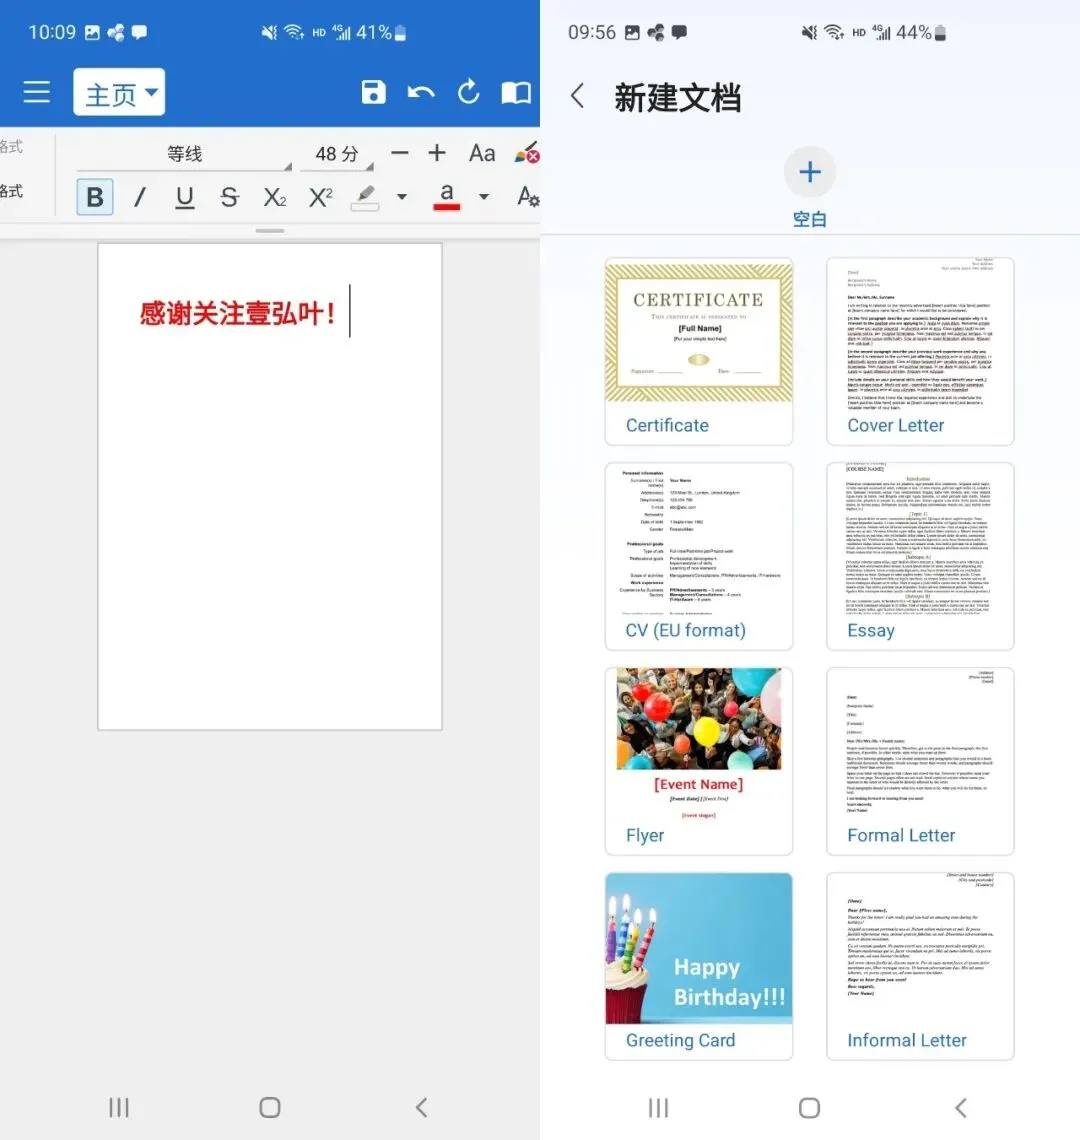This screenshot has height=1140, width=1080.
Task: Redo the last action
Action: [468, 92]
